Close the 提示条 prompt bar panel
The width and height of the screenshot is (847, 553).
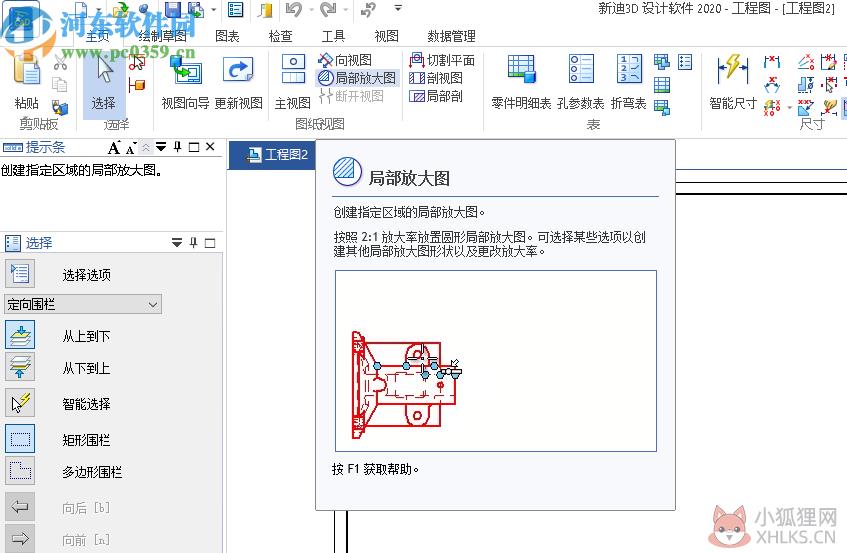tap(210, 146)
